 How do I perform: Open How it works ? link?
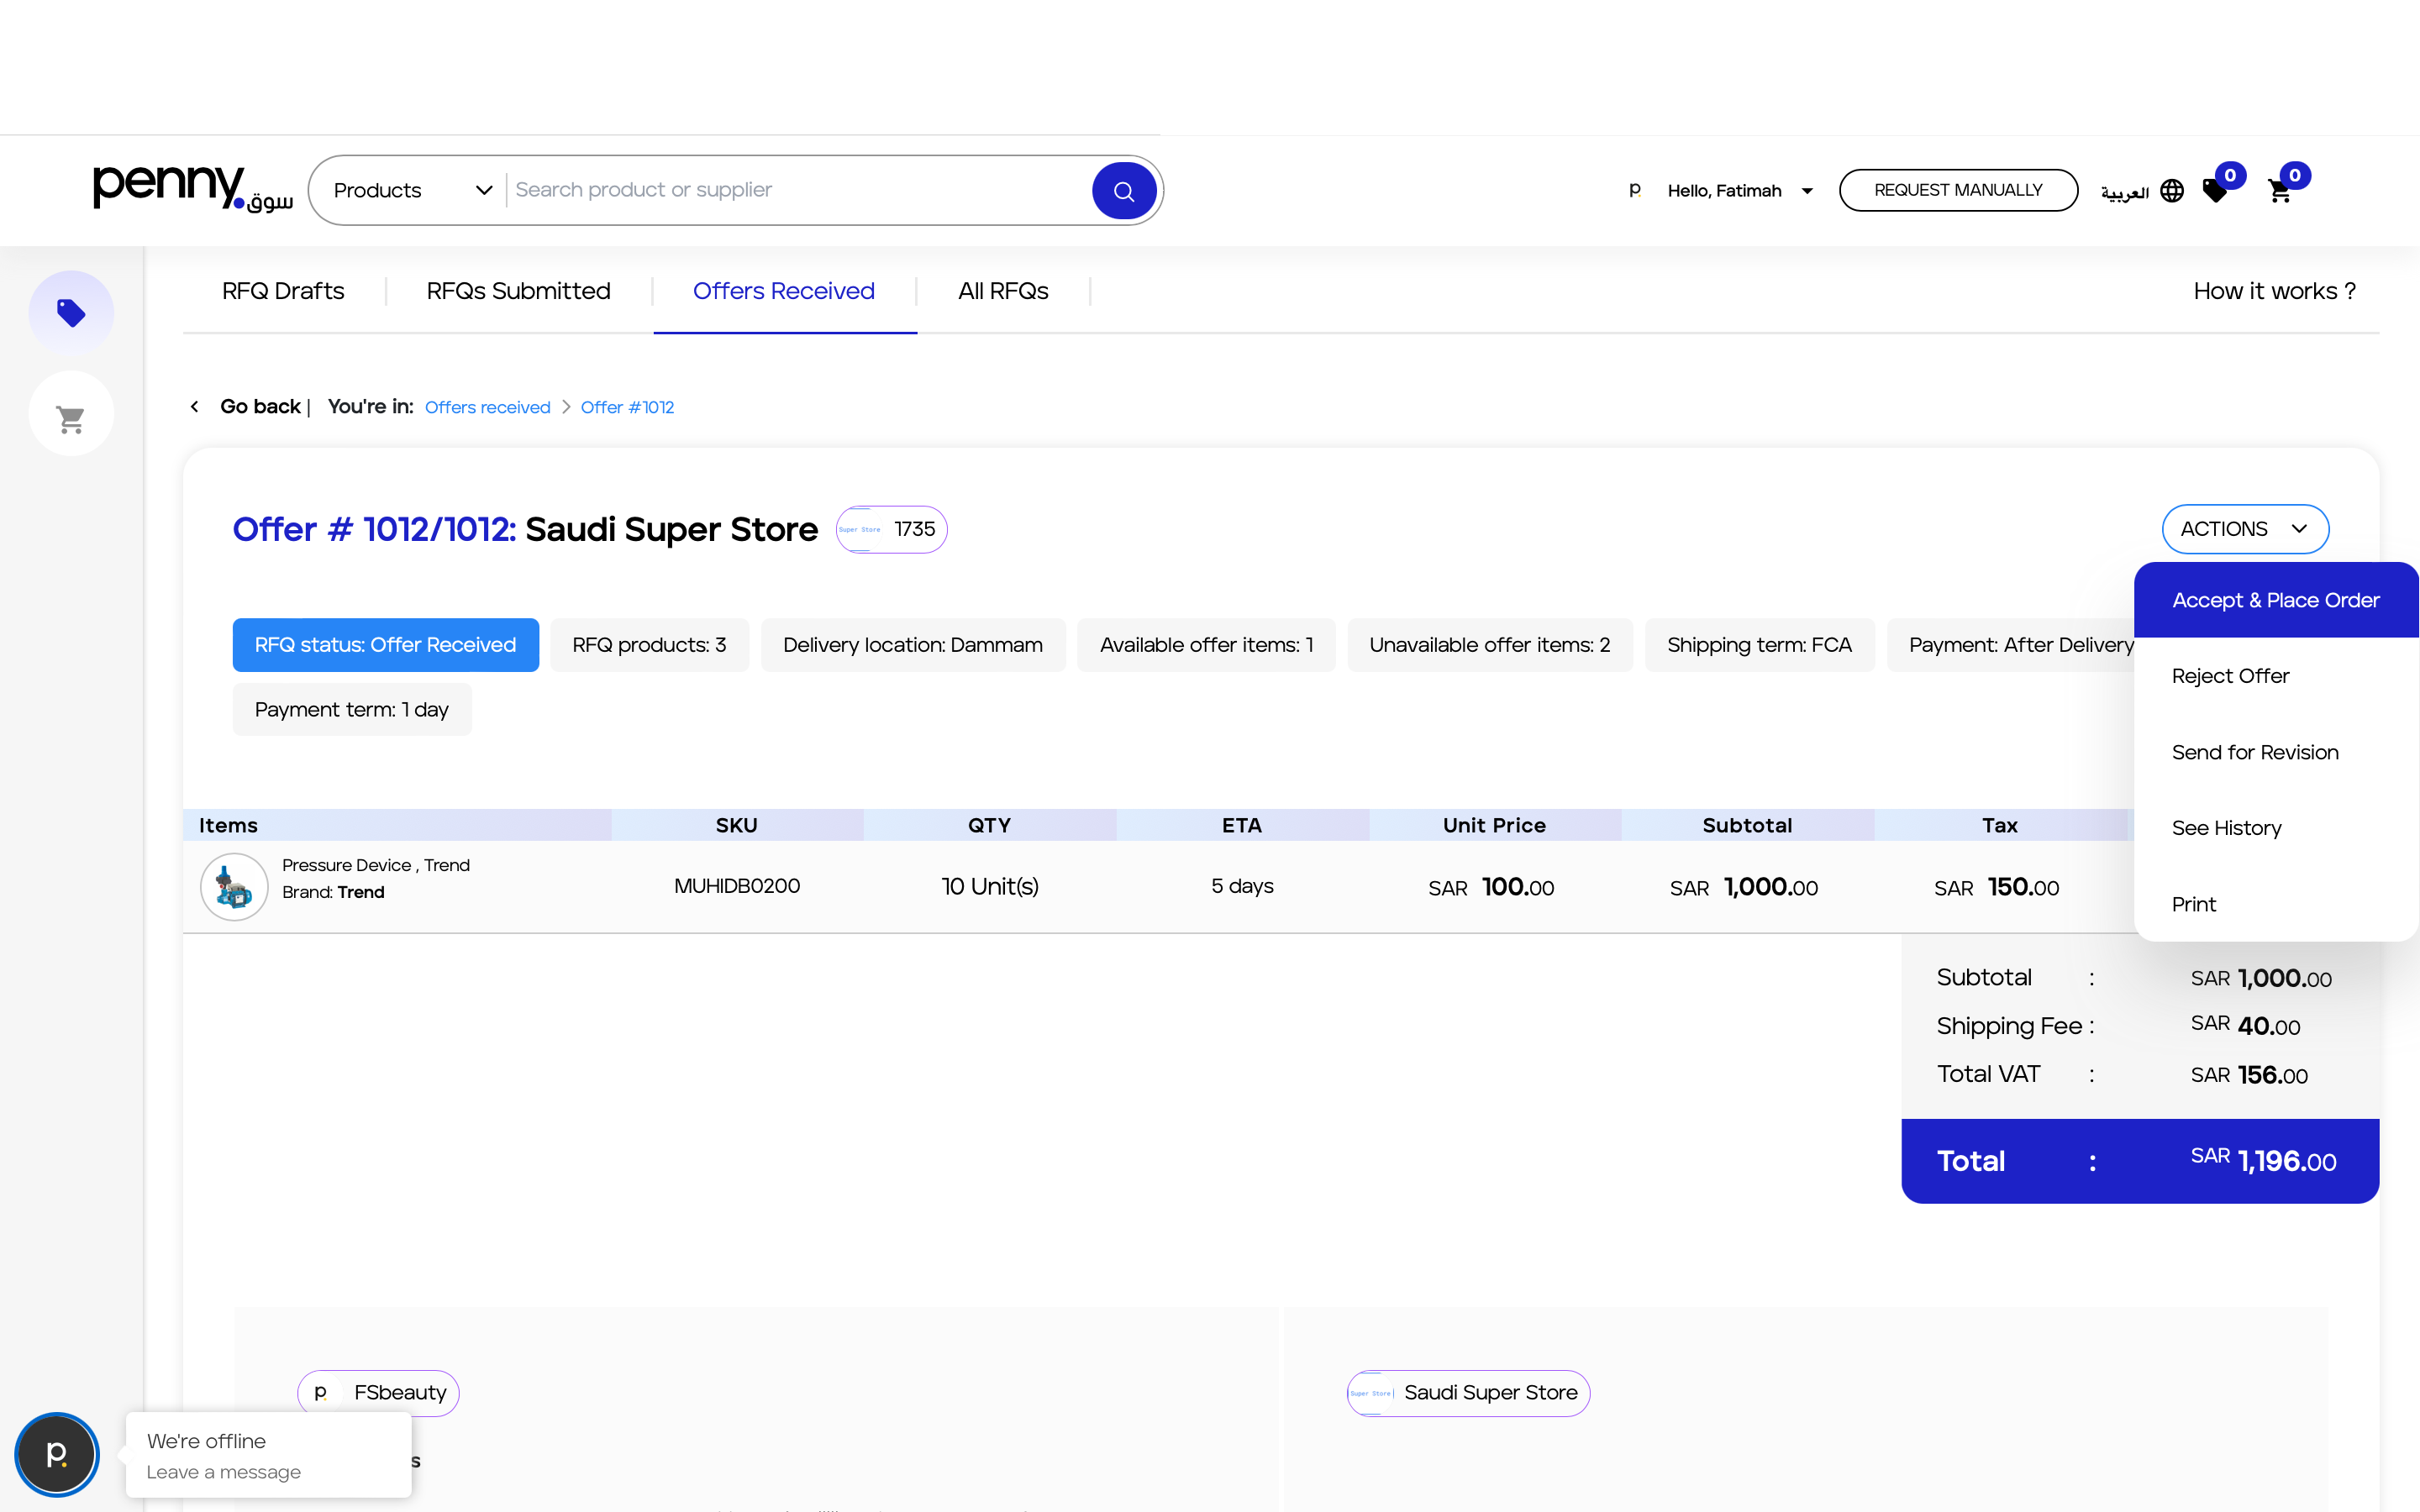tap(2274, 291)
